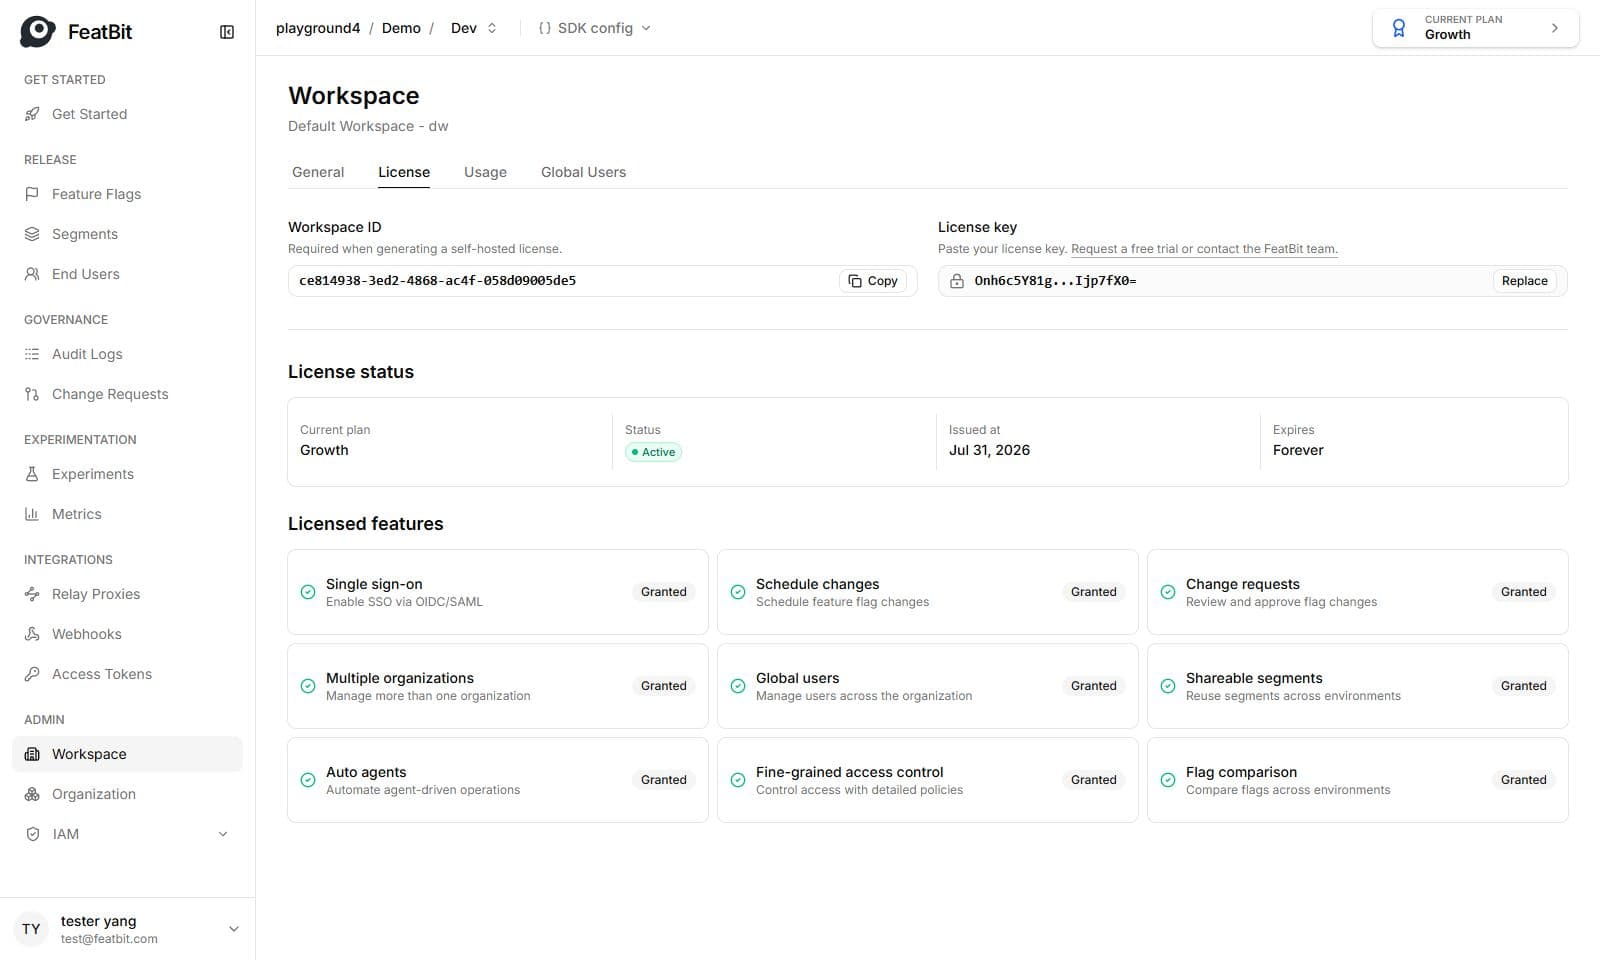Click the lock icon beside license key

957,281
